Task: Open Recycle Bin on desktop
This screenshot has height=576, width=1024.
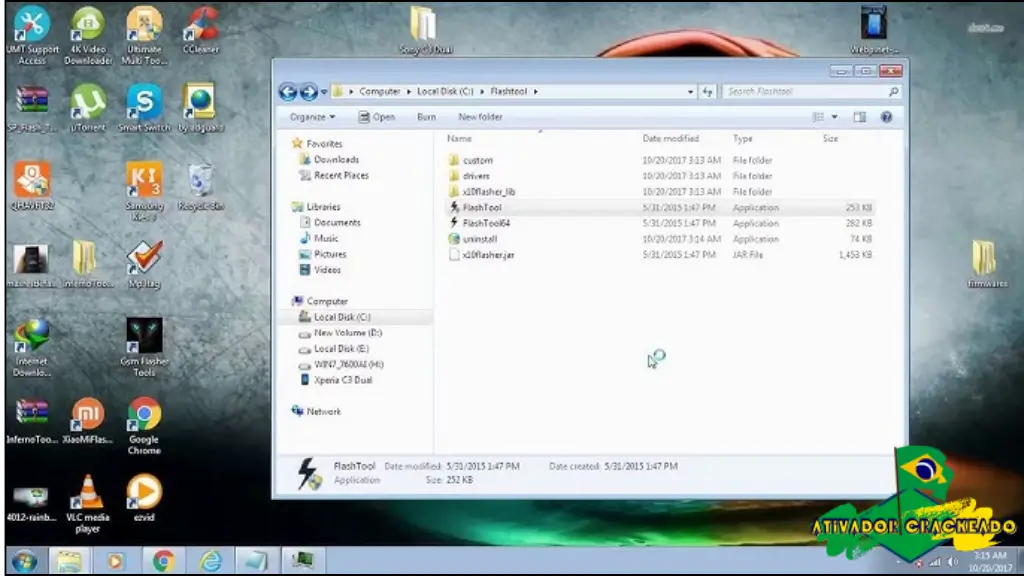Action: coord(200,187)
